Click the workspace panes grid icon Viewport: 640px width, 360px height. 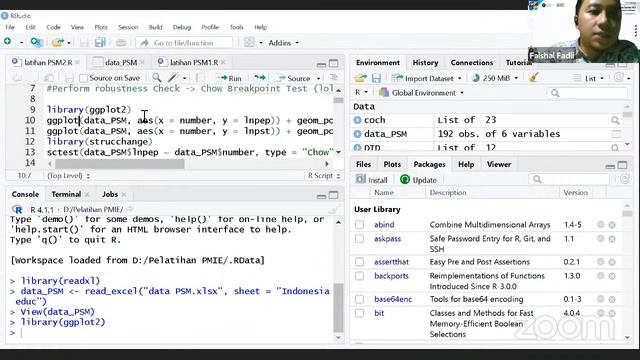click(x=249, y=42)
